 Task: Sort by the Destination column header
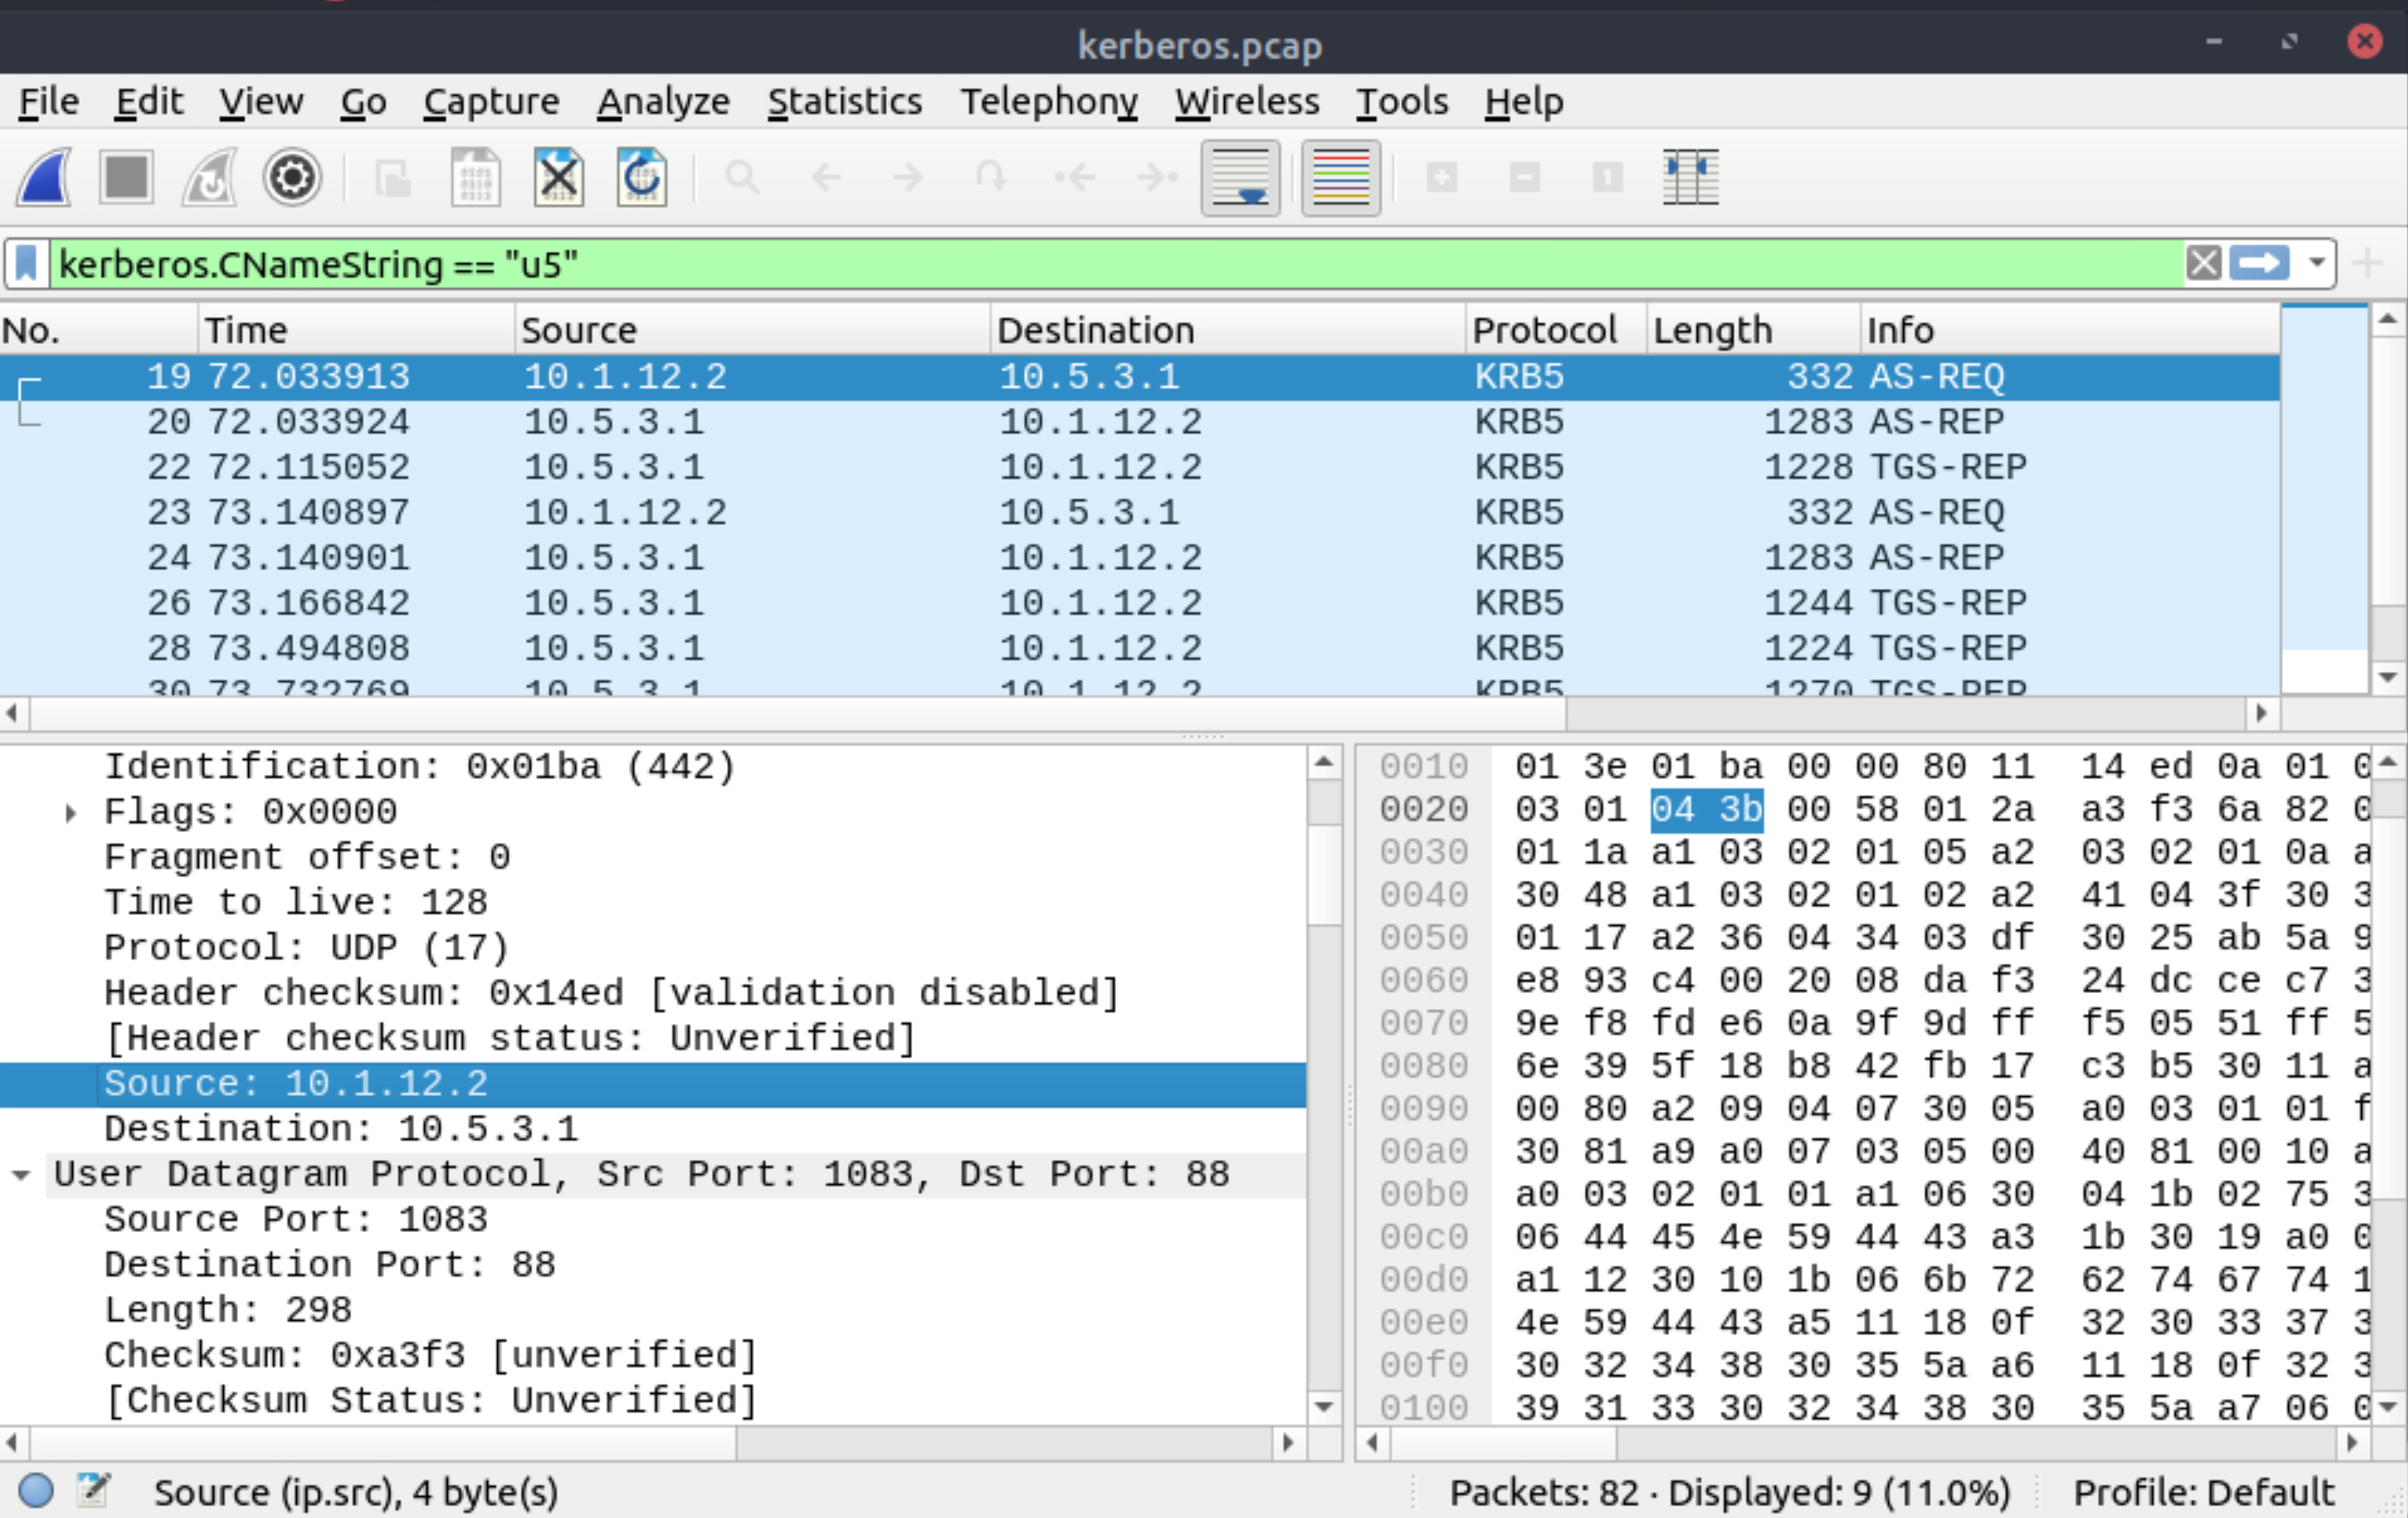tap(1228, 330)
